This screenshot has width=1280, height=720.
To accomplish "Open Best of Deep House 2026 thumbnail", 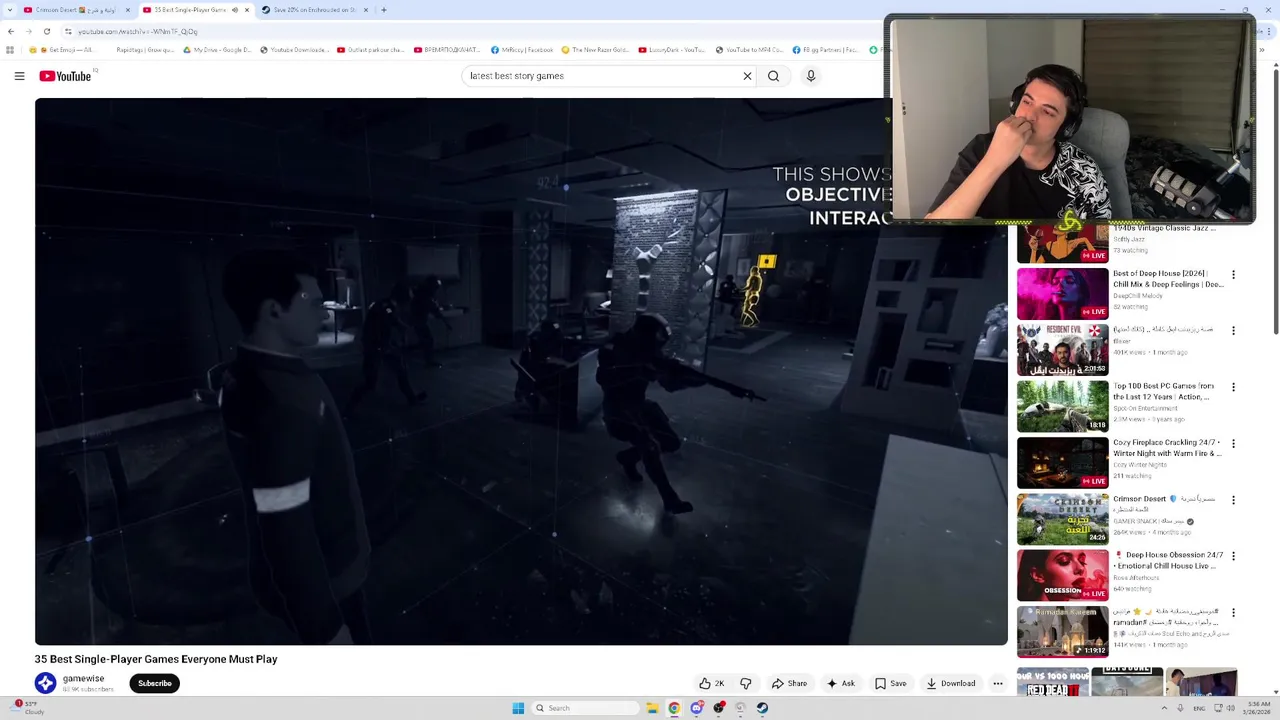I will (1063, 293).
